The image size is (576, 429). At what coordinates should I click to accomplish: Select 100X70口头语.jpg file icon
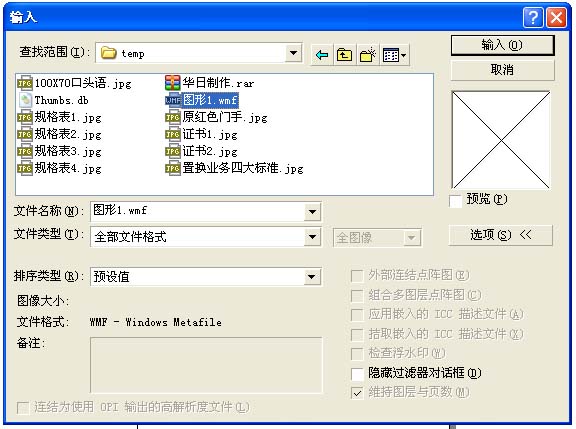(25, 83)
